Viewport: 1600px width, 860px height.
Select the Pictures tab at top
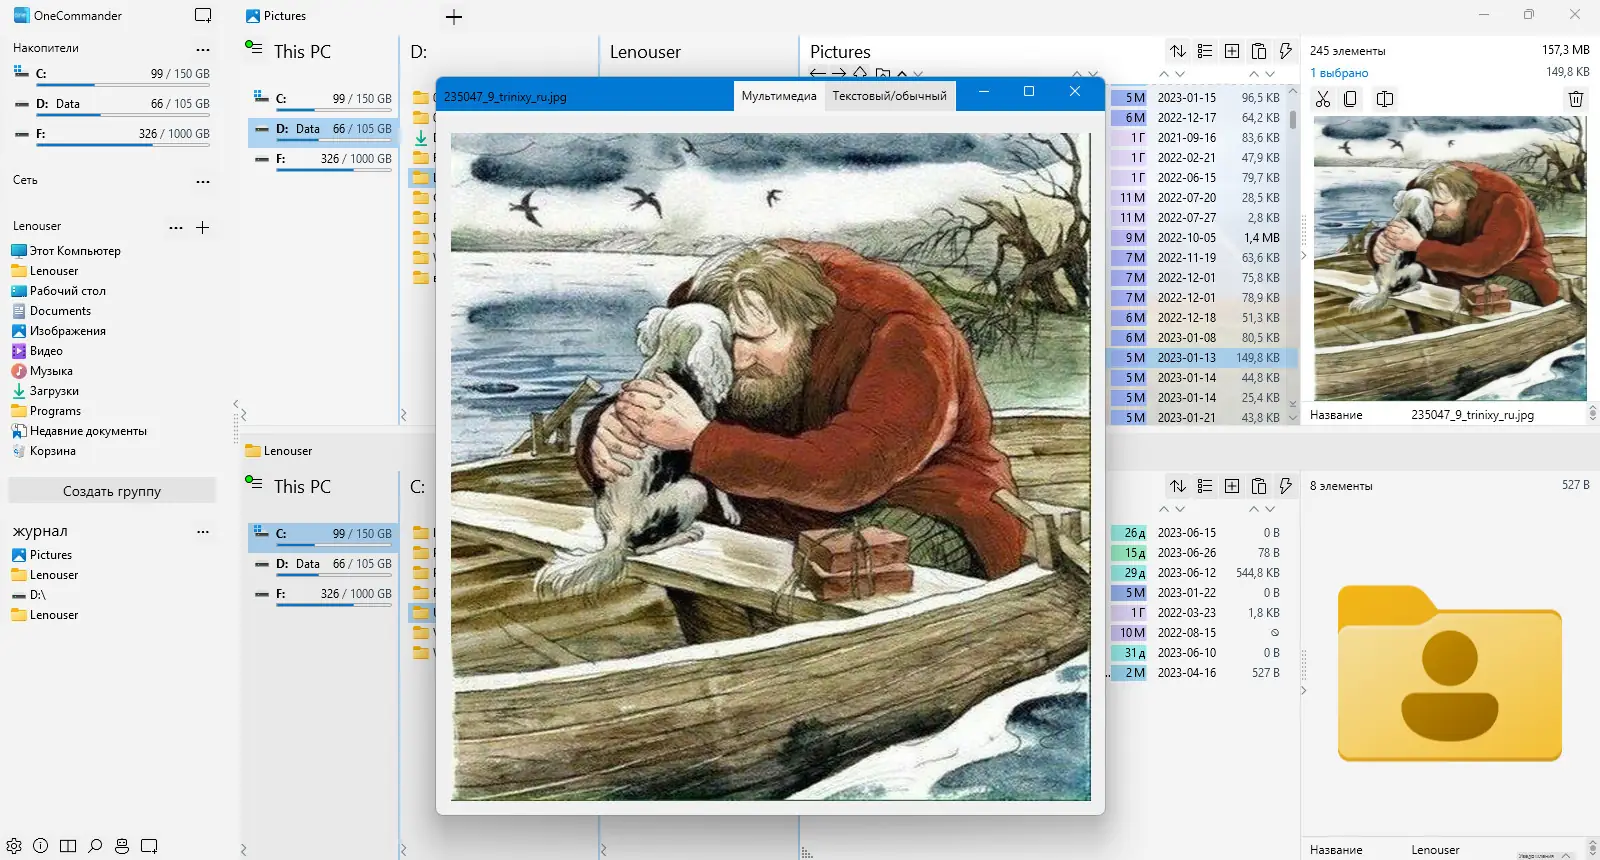[x=276, y=16]
